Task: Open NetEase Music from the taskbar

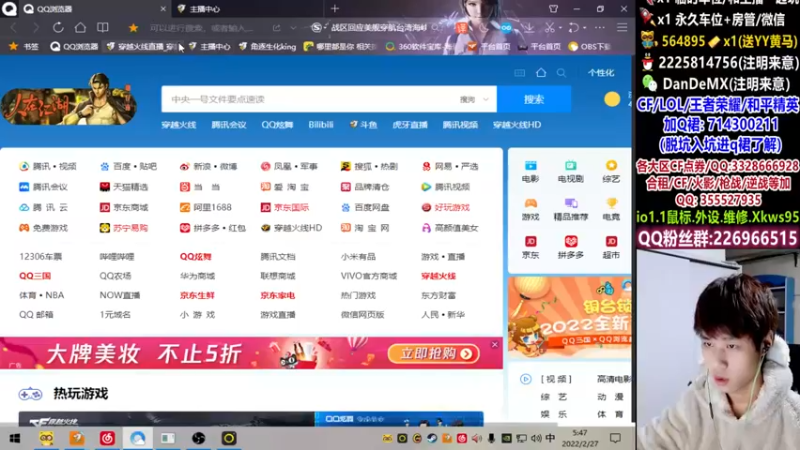Action: point(107,438)
